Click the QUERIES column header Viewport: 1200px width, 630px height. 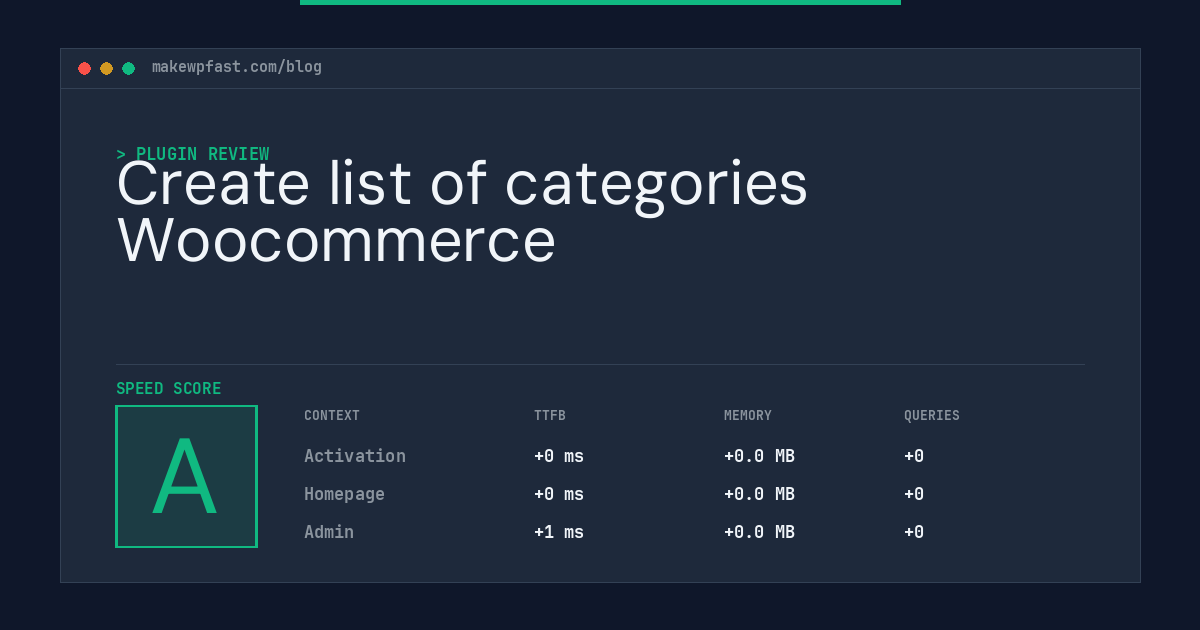932,415
